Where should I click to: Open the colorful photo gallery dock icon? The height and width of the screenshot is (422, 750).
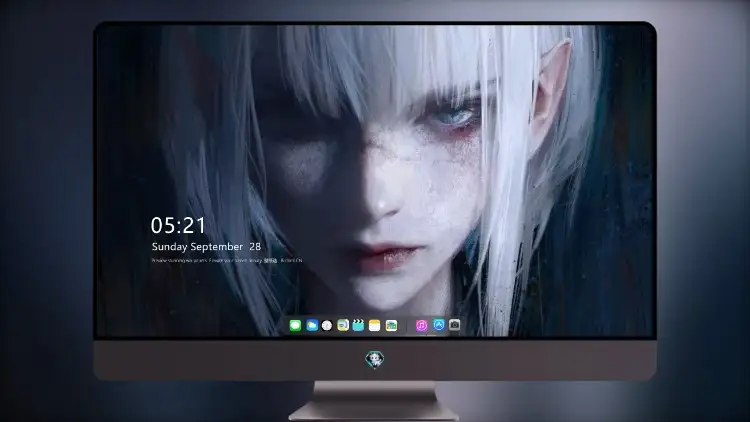[x=391, y=325]
